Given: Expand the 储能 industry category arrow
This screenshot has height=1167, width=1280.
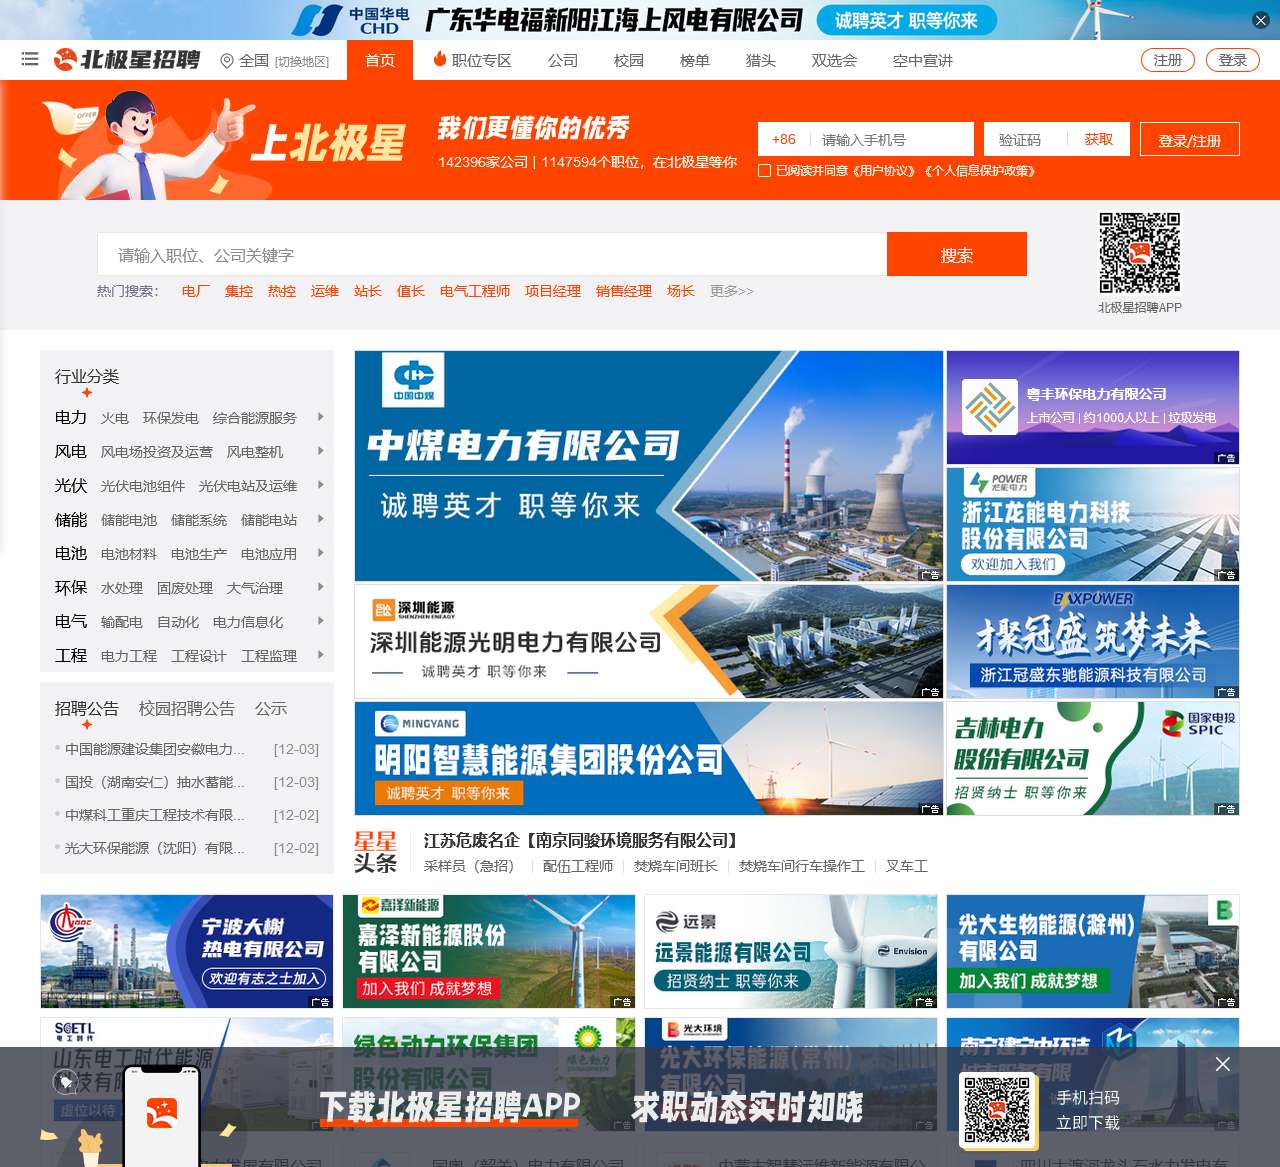Looking at the screenshot, I should pos(320,519).
